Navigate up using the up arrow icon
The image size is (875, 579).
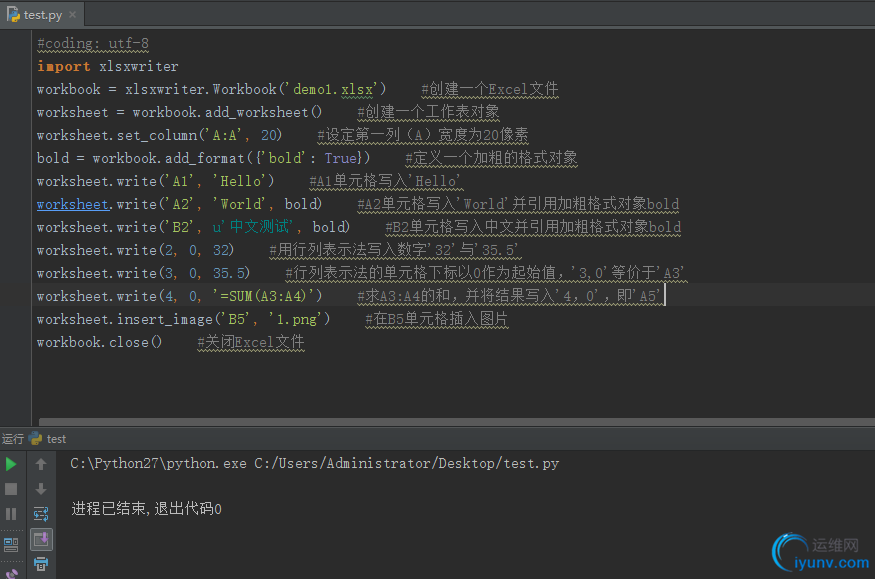click(40, 464)
